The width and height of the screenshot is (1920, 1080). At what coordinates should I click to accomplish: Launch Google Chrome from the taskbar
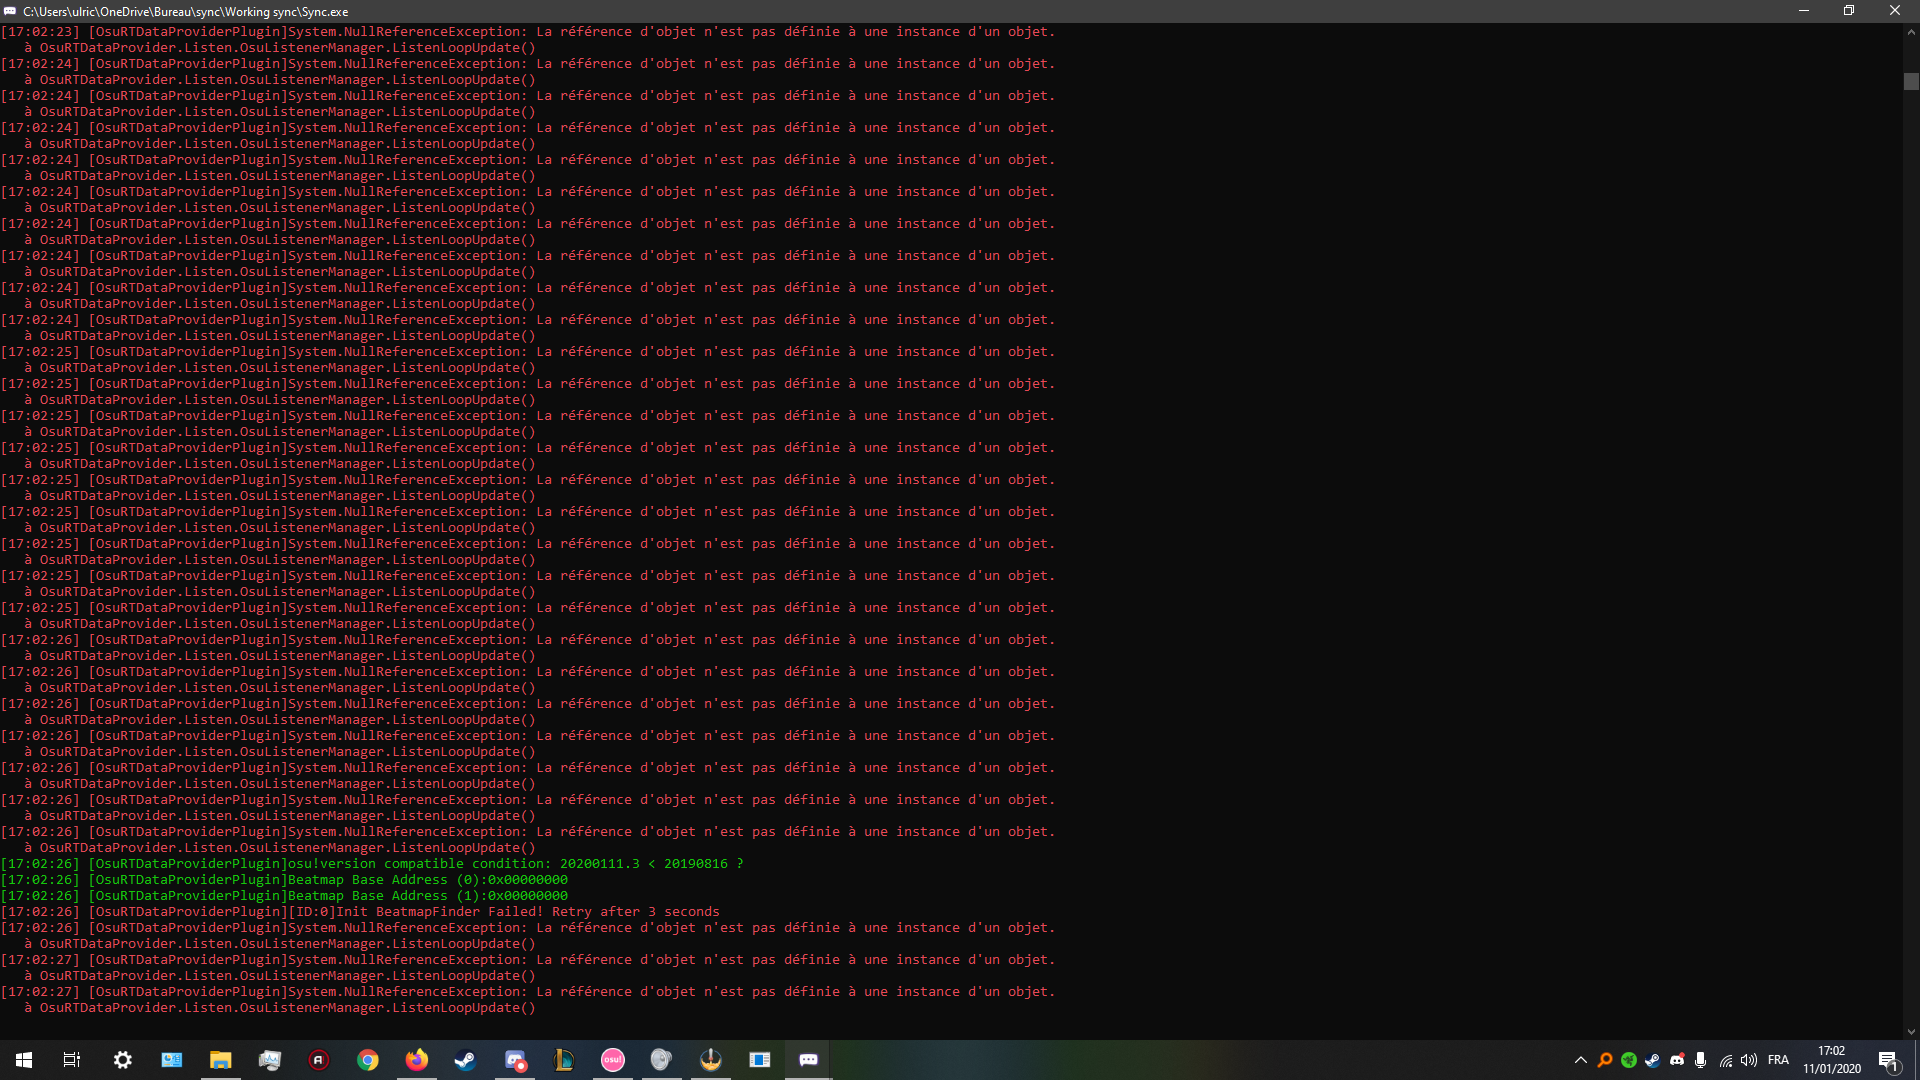[x=367, y=1060]
